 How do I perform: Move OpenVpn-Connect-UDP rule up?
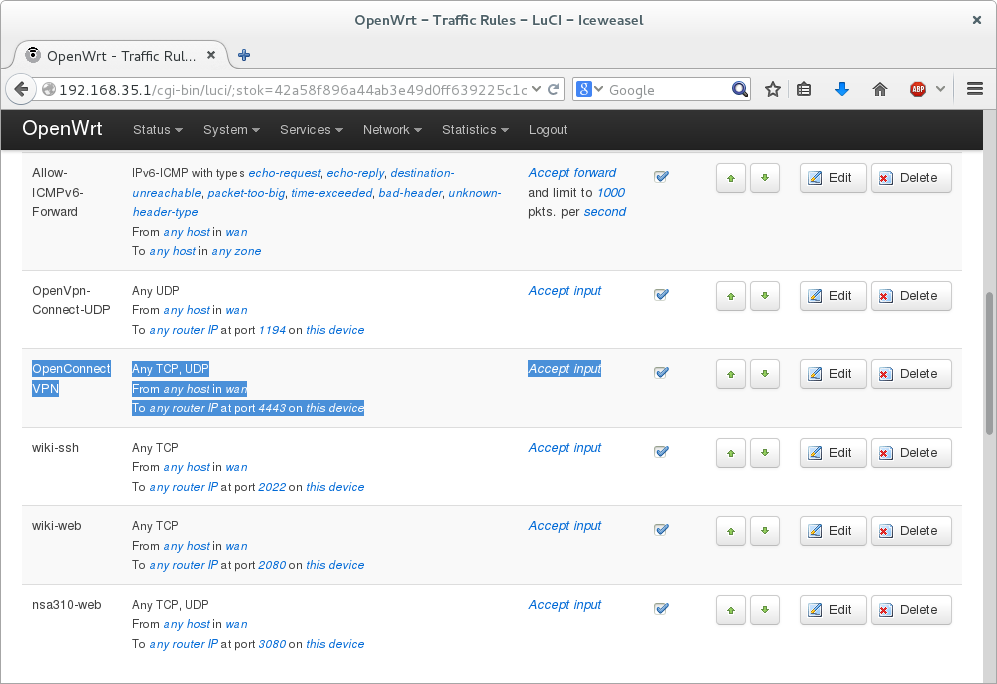(731, 296)
